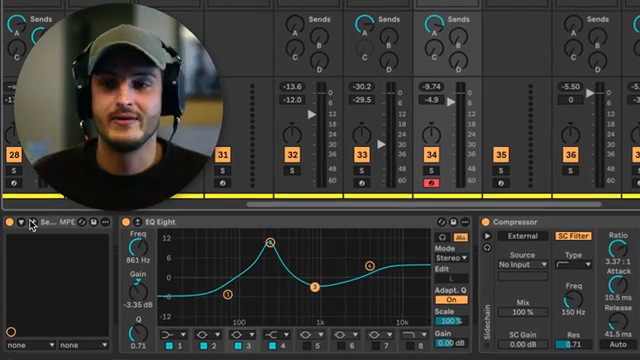The width and height of the screenshot is (640, 360).
Task: Enable EQ band 8 activator
Action: tap(410, 346)
